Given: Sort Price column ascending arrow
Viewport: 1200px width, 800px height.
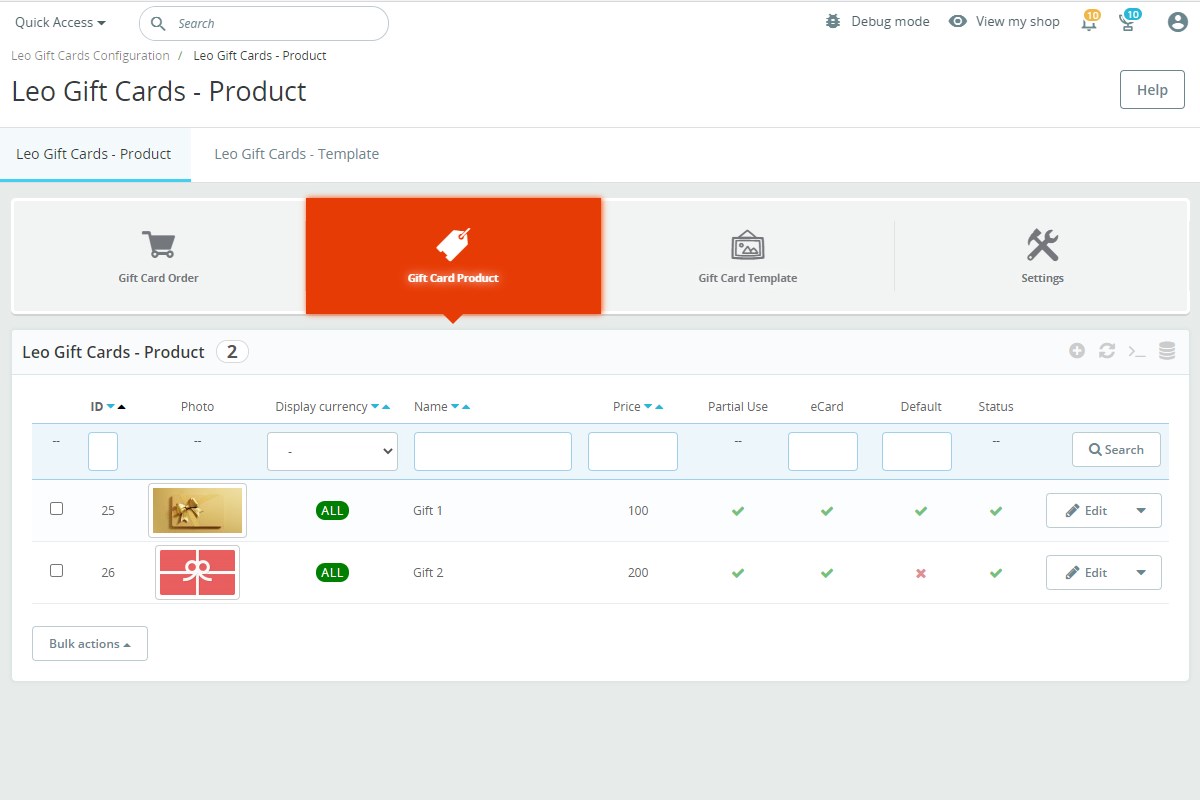Looking at the screenshot, I should [659, 407].
